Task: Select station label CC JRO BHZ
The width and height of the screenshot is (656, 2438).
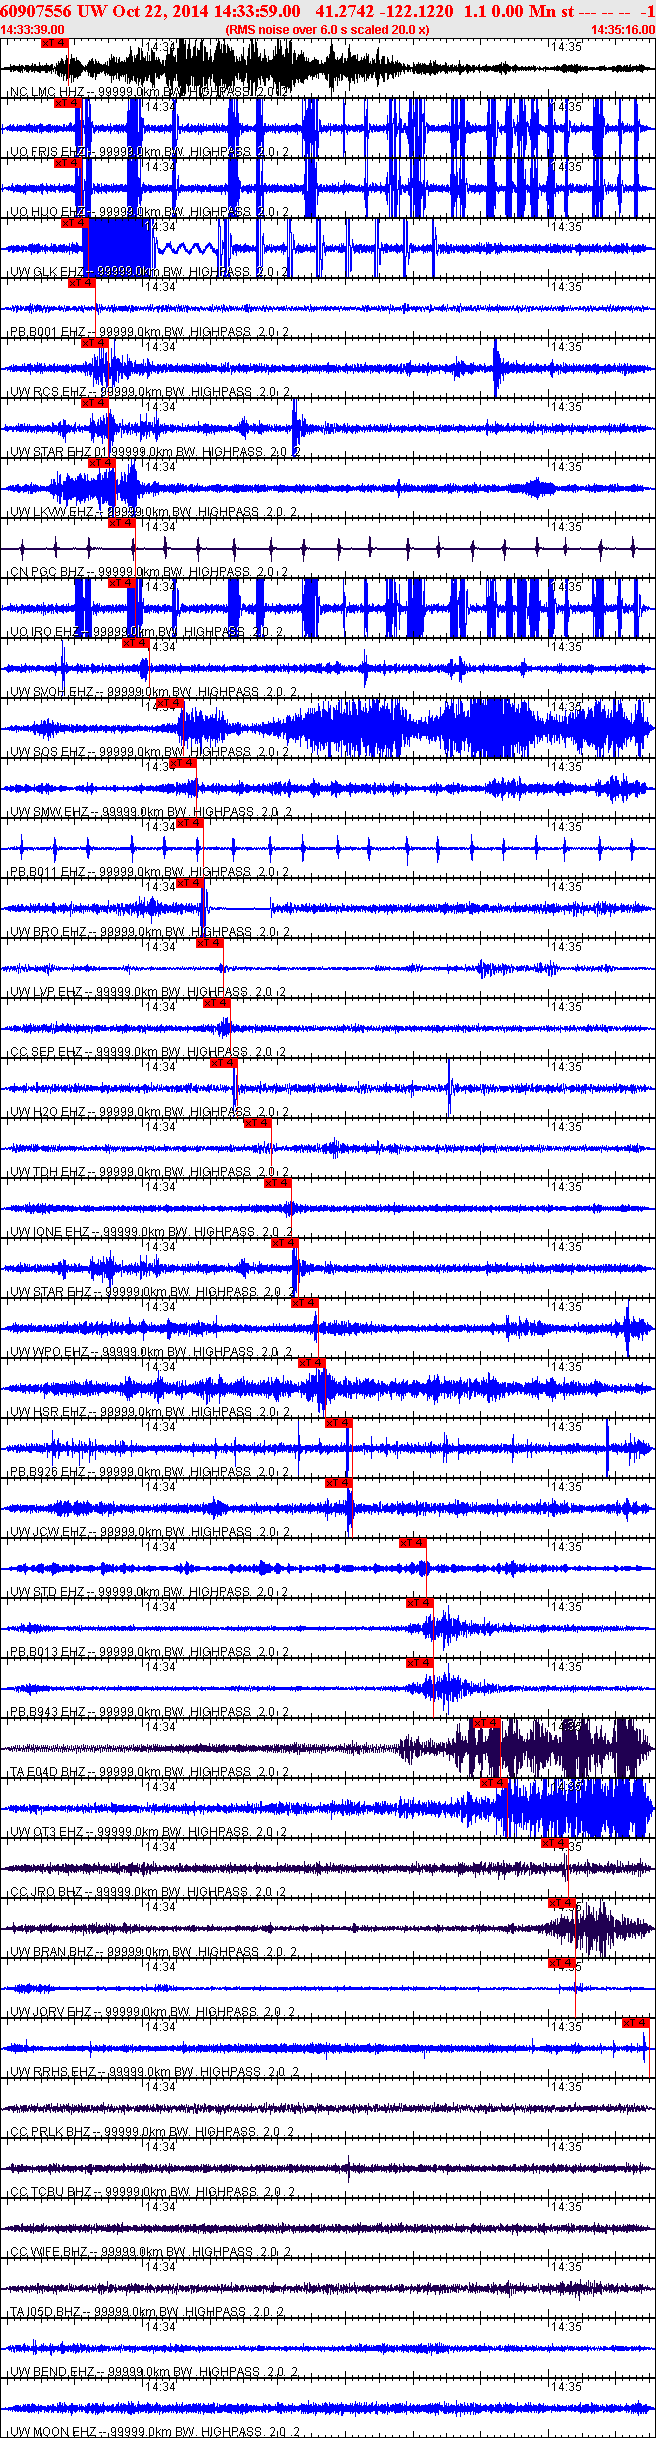Action: click(x=46, y=1892)
